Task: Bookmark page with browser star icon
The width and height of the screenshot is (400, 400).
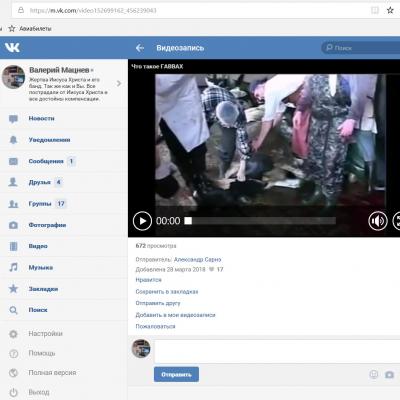Action: point(390,10)
